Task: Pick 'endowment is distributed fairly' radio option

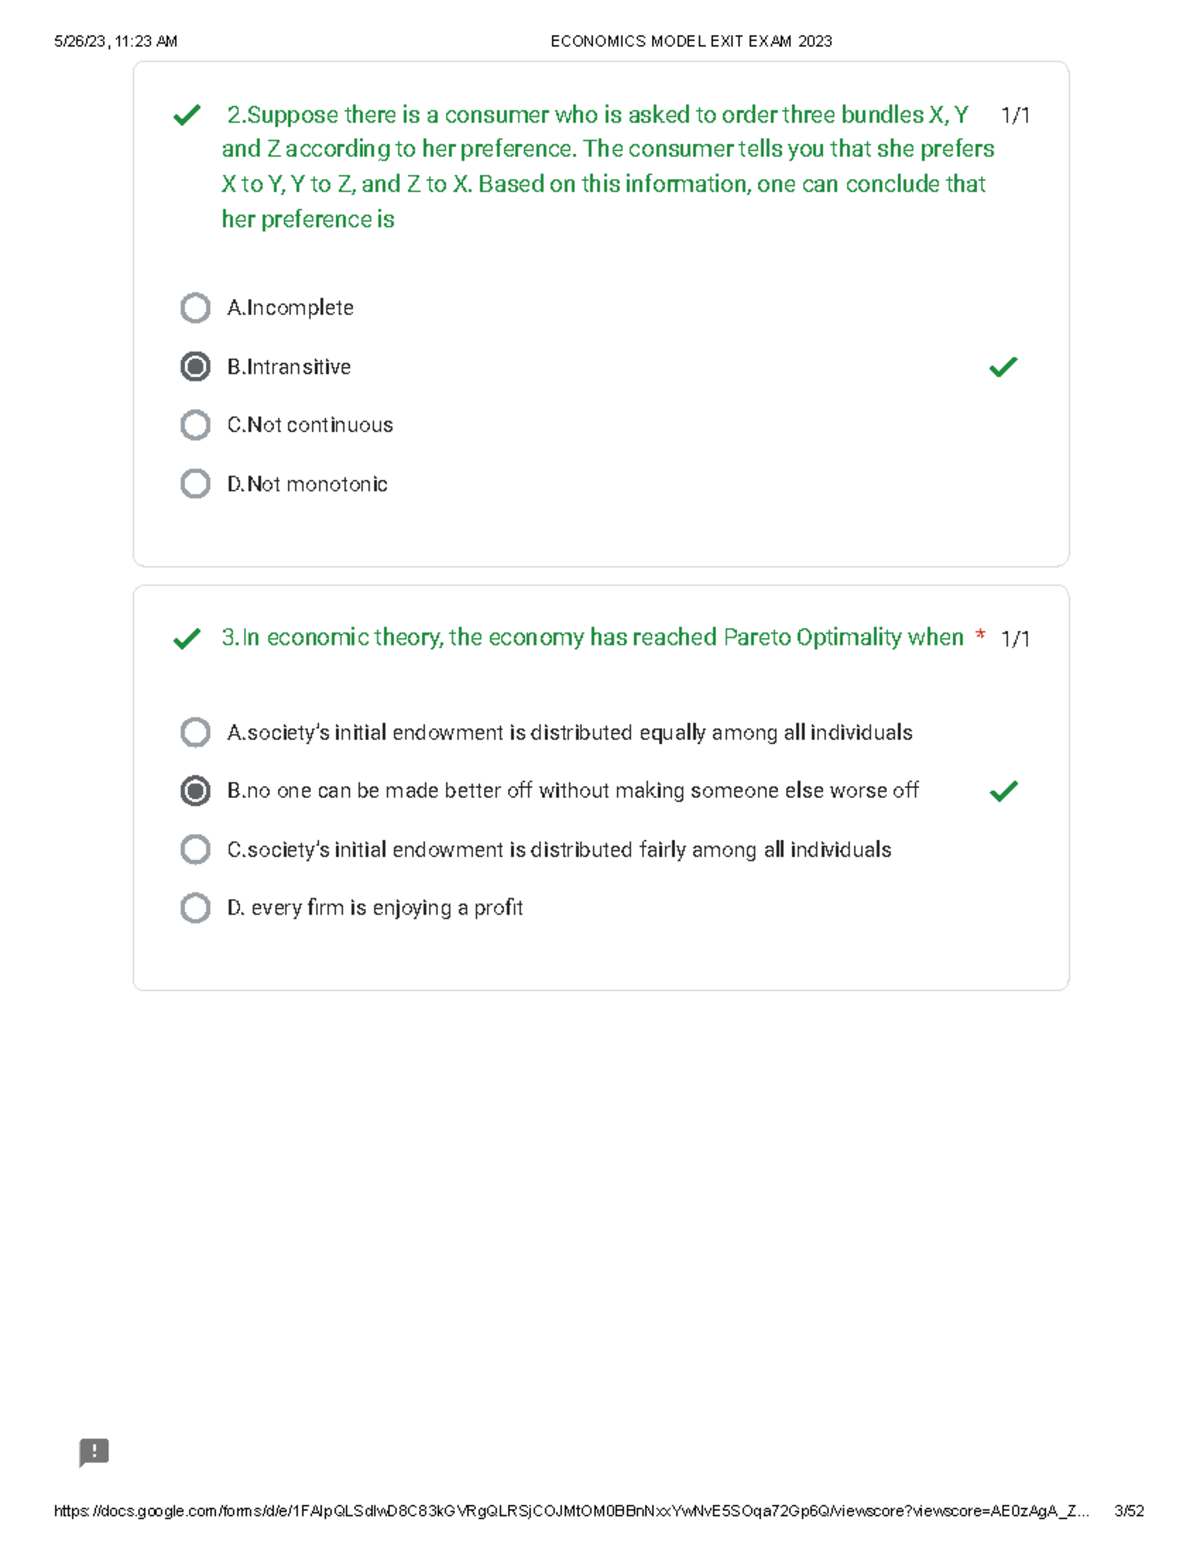Action: pos(195,850)
